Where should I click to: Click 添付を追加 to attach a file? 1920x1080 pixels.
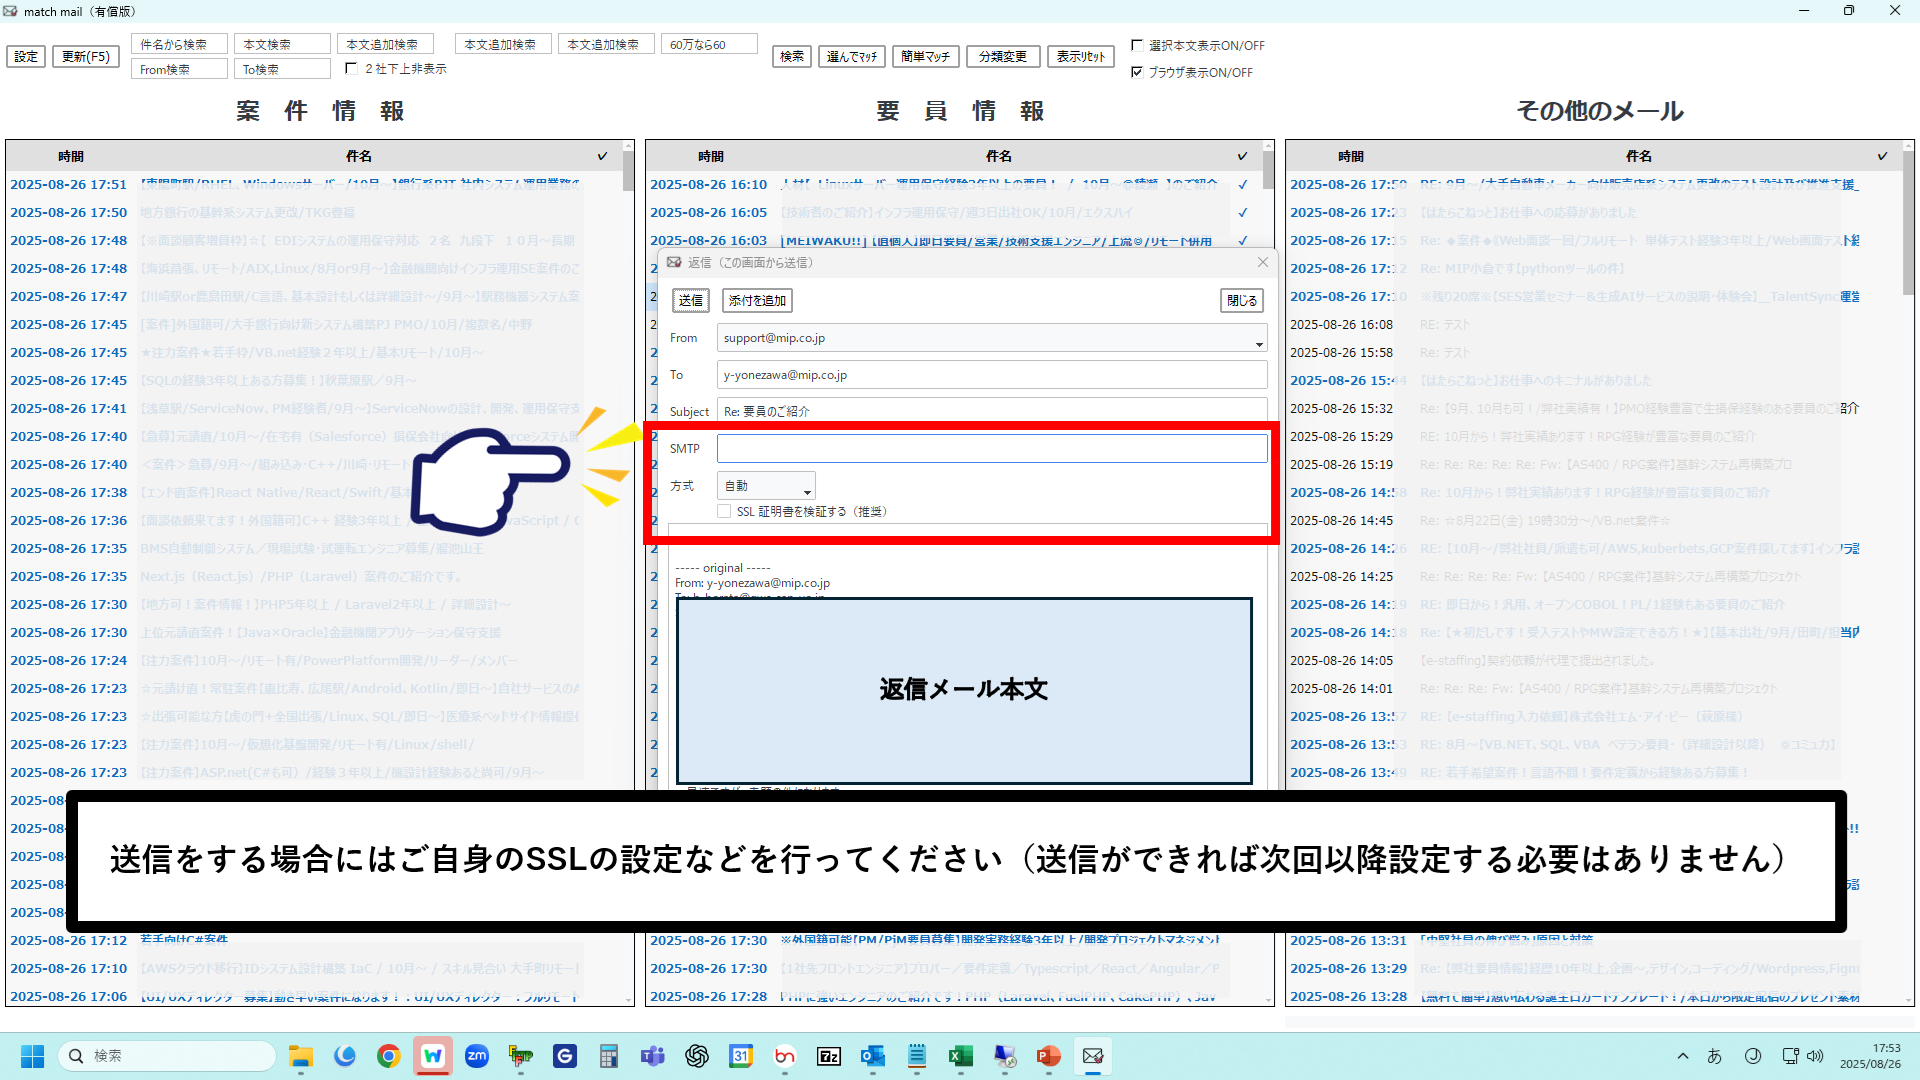click(x=757, y=300)
